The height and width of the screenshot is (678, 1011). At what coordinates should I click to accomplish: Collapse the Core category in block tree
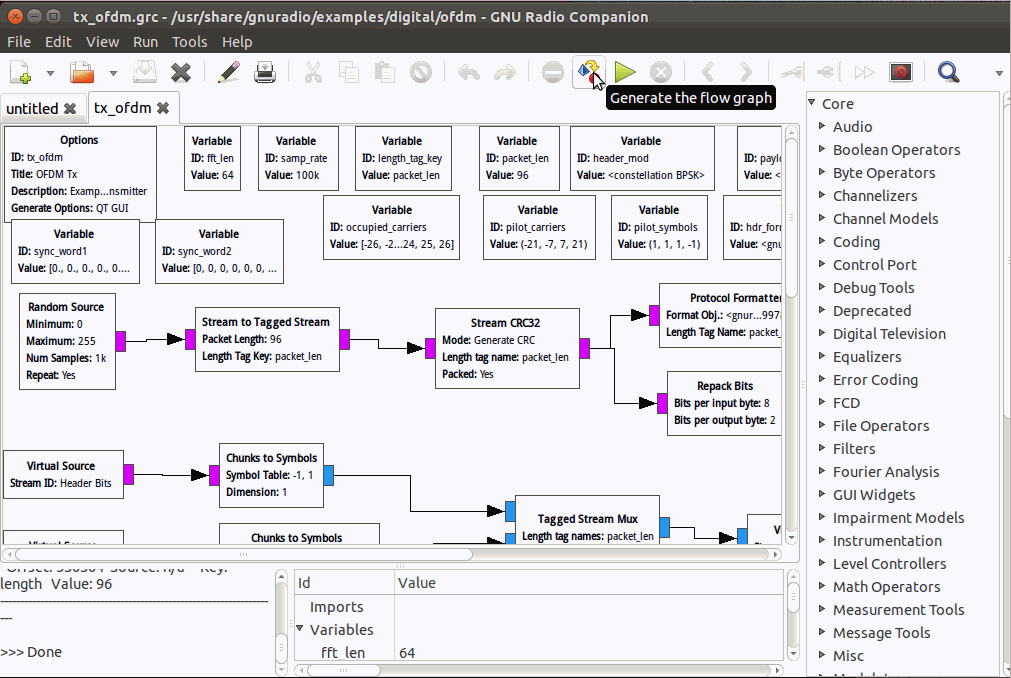pyautogui.click(x=812, y=103)
